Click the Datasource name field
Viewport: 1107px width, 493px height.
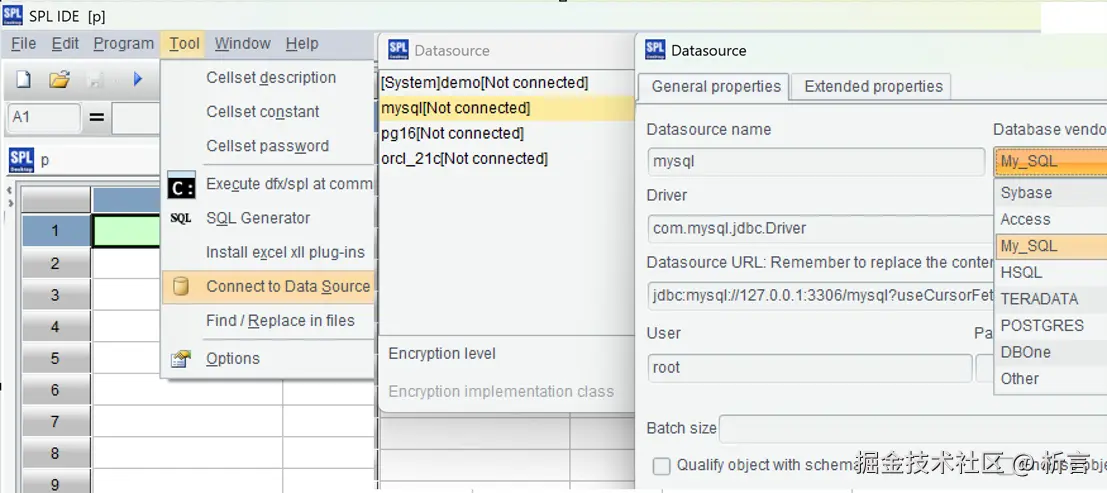click(816, 162)
